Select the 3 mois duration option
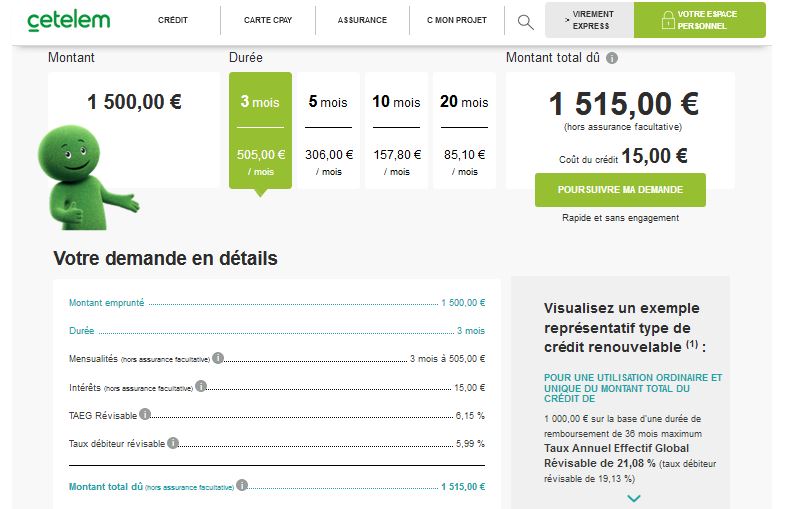Viewport: 786px width, 509px height. click(260, 130)
